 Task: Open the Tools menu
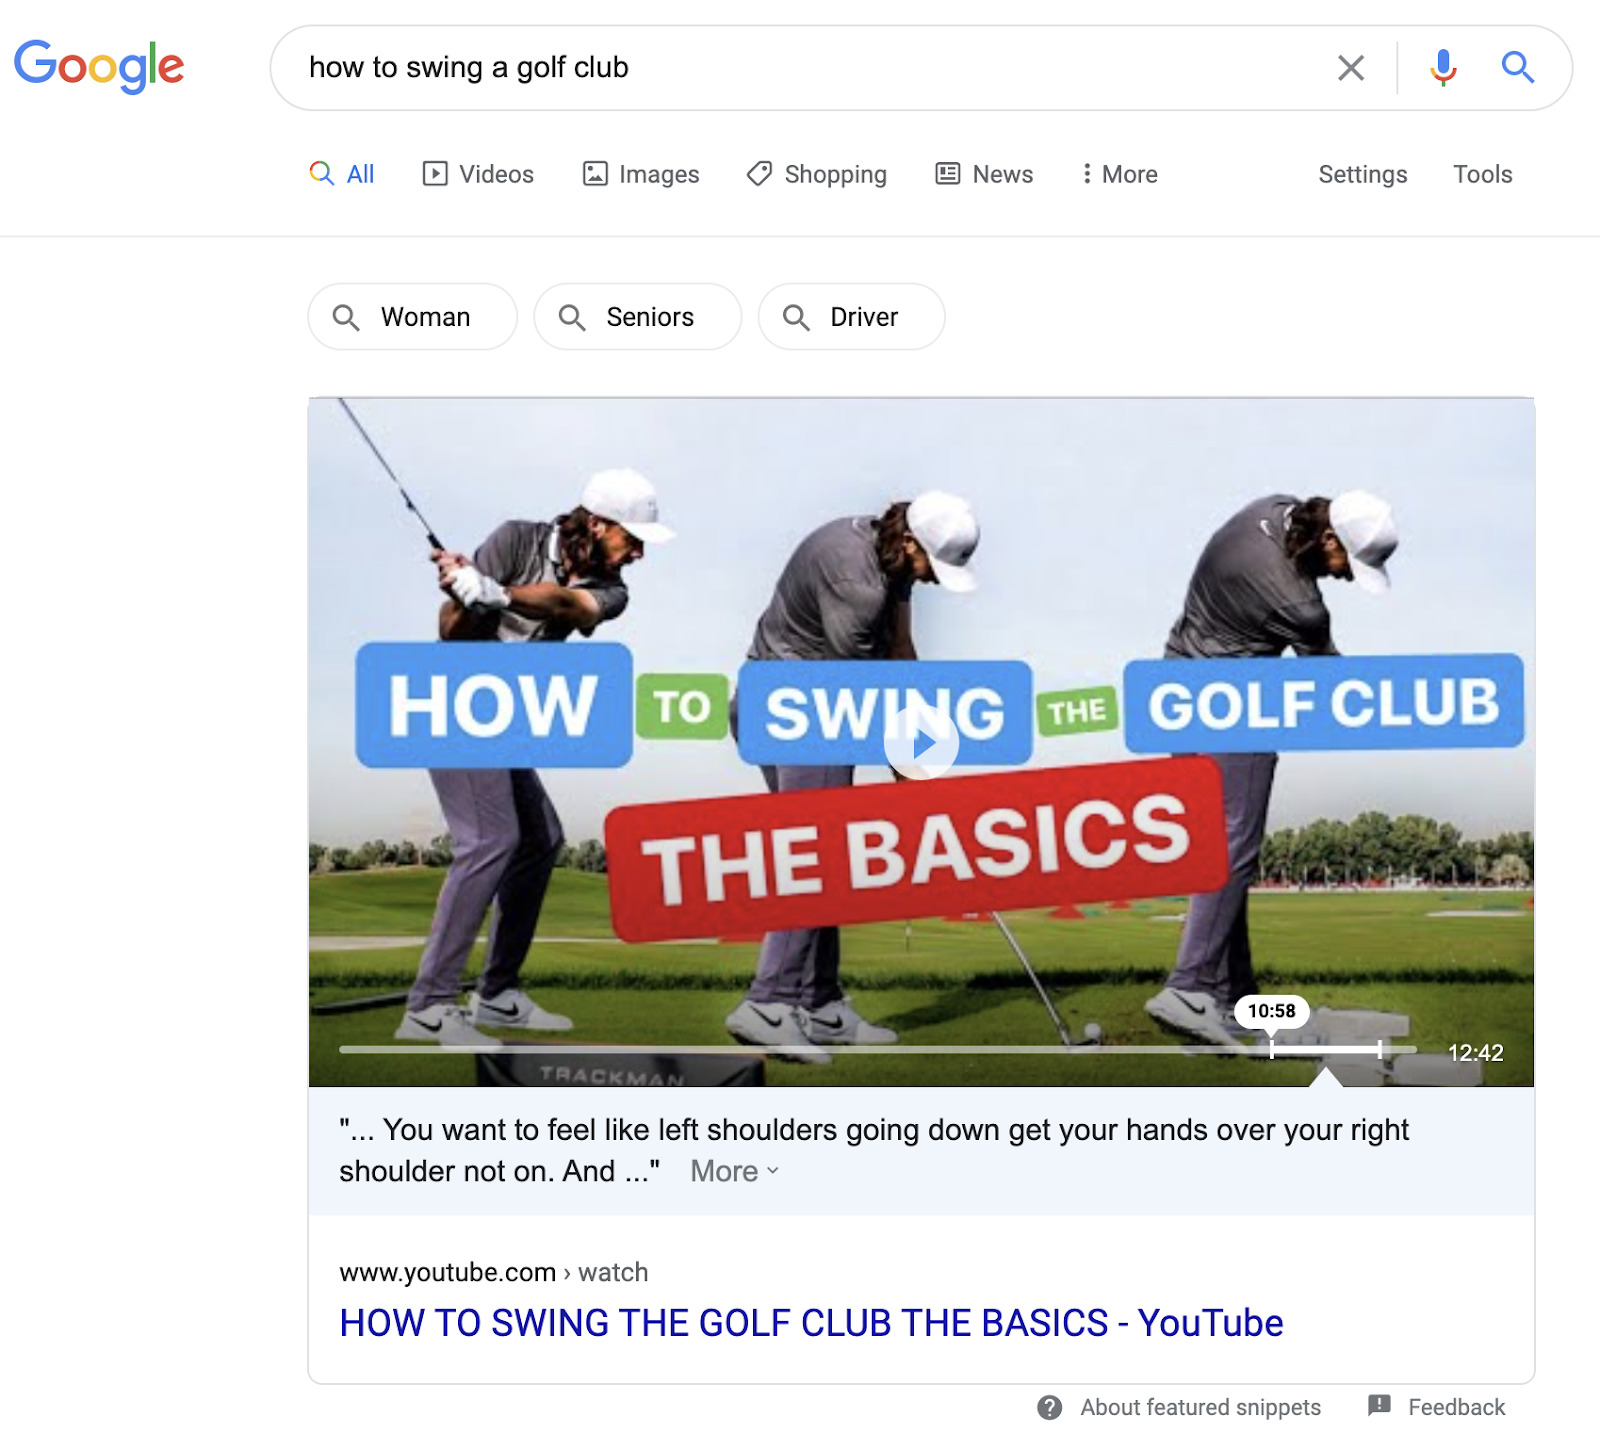(x=1482, y=174)
